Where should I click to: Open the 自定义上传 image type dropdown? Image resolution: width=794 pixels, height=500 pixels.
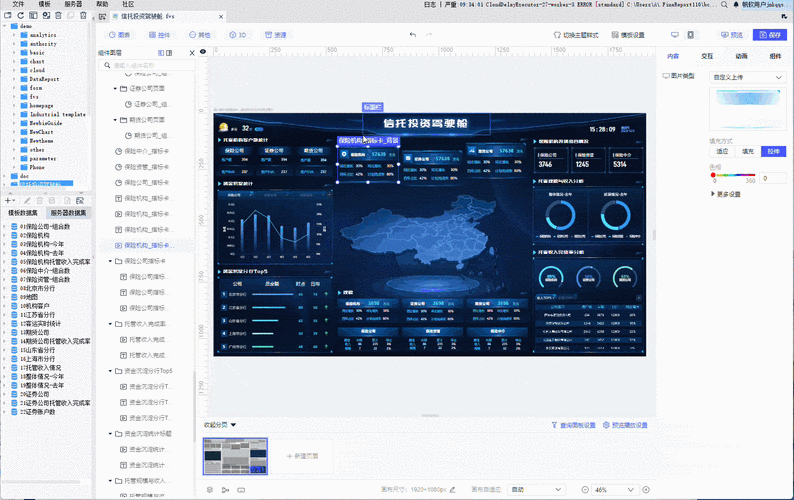pos(747,77)
